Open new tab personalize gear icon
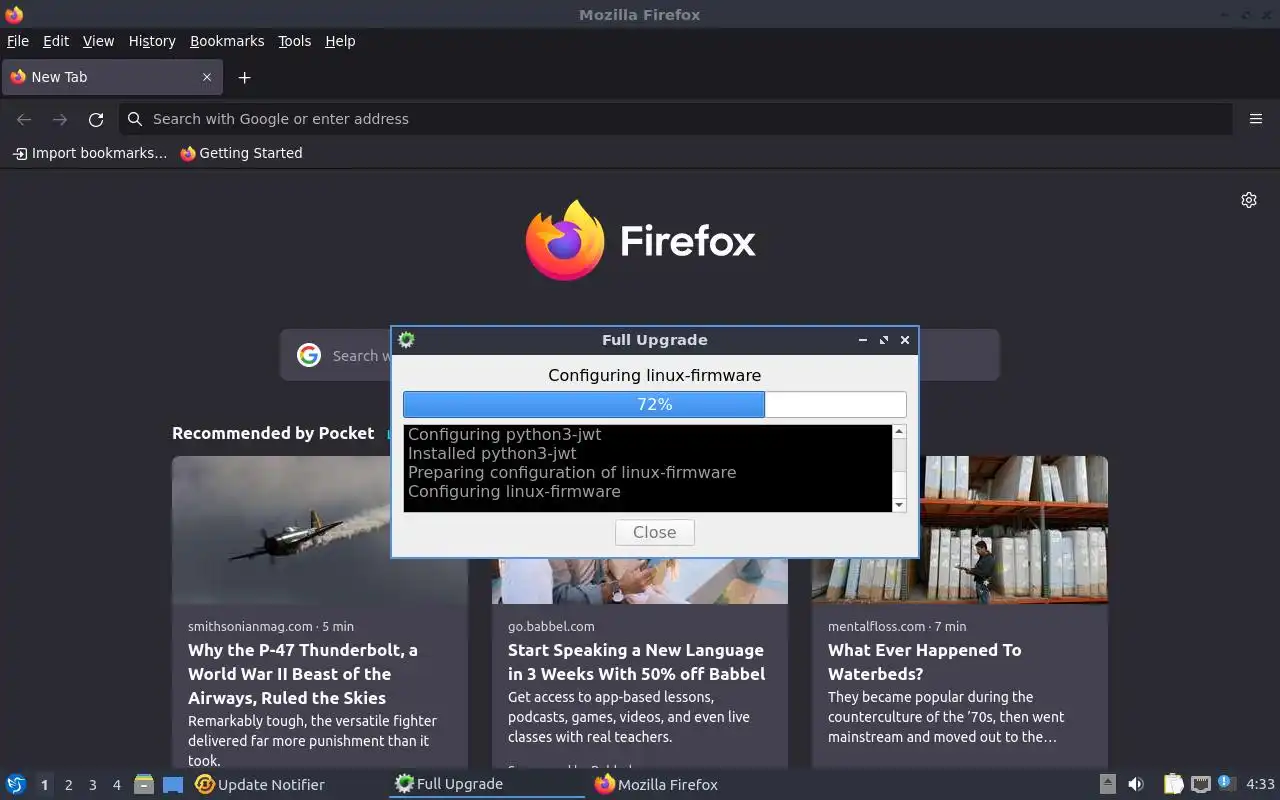1280x800 pixels. pyautogui.click(x=1249, y=200)
